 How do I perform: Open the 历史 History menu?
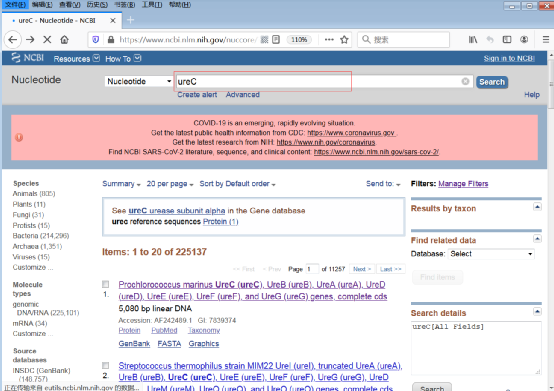click(x=97, y=5)
